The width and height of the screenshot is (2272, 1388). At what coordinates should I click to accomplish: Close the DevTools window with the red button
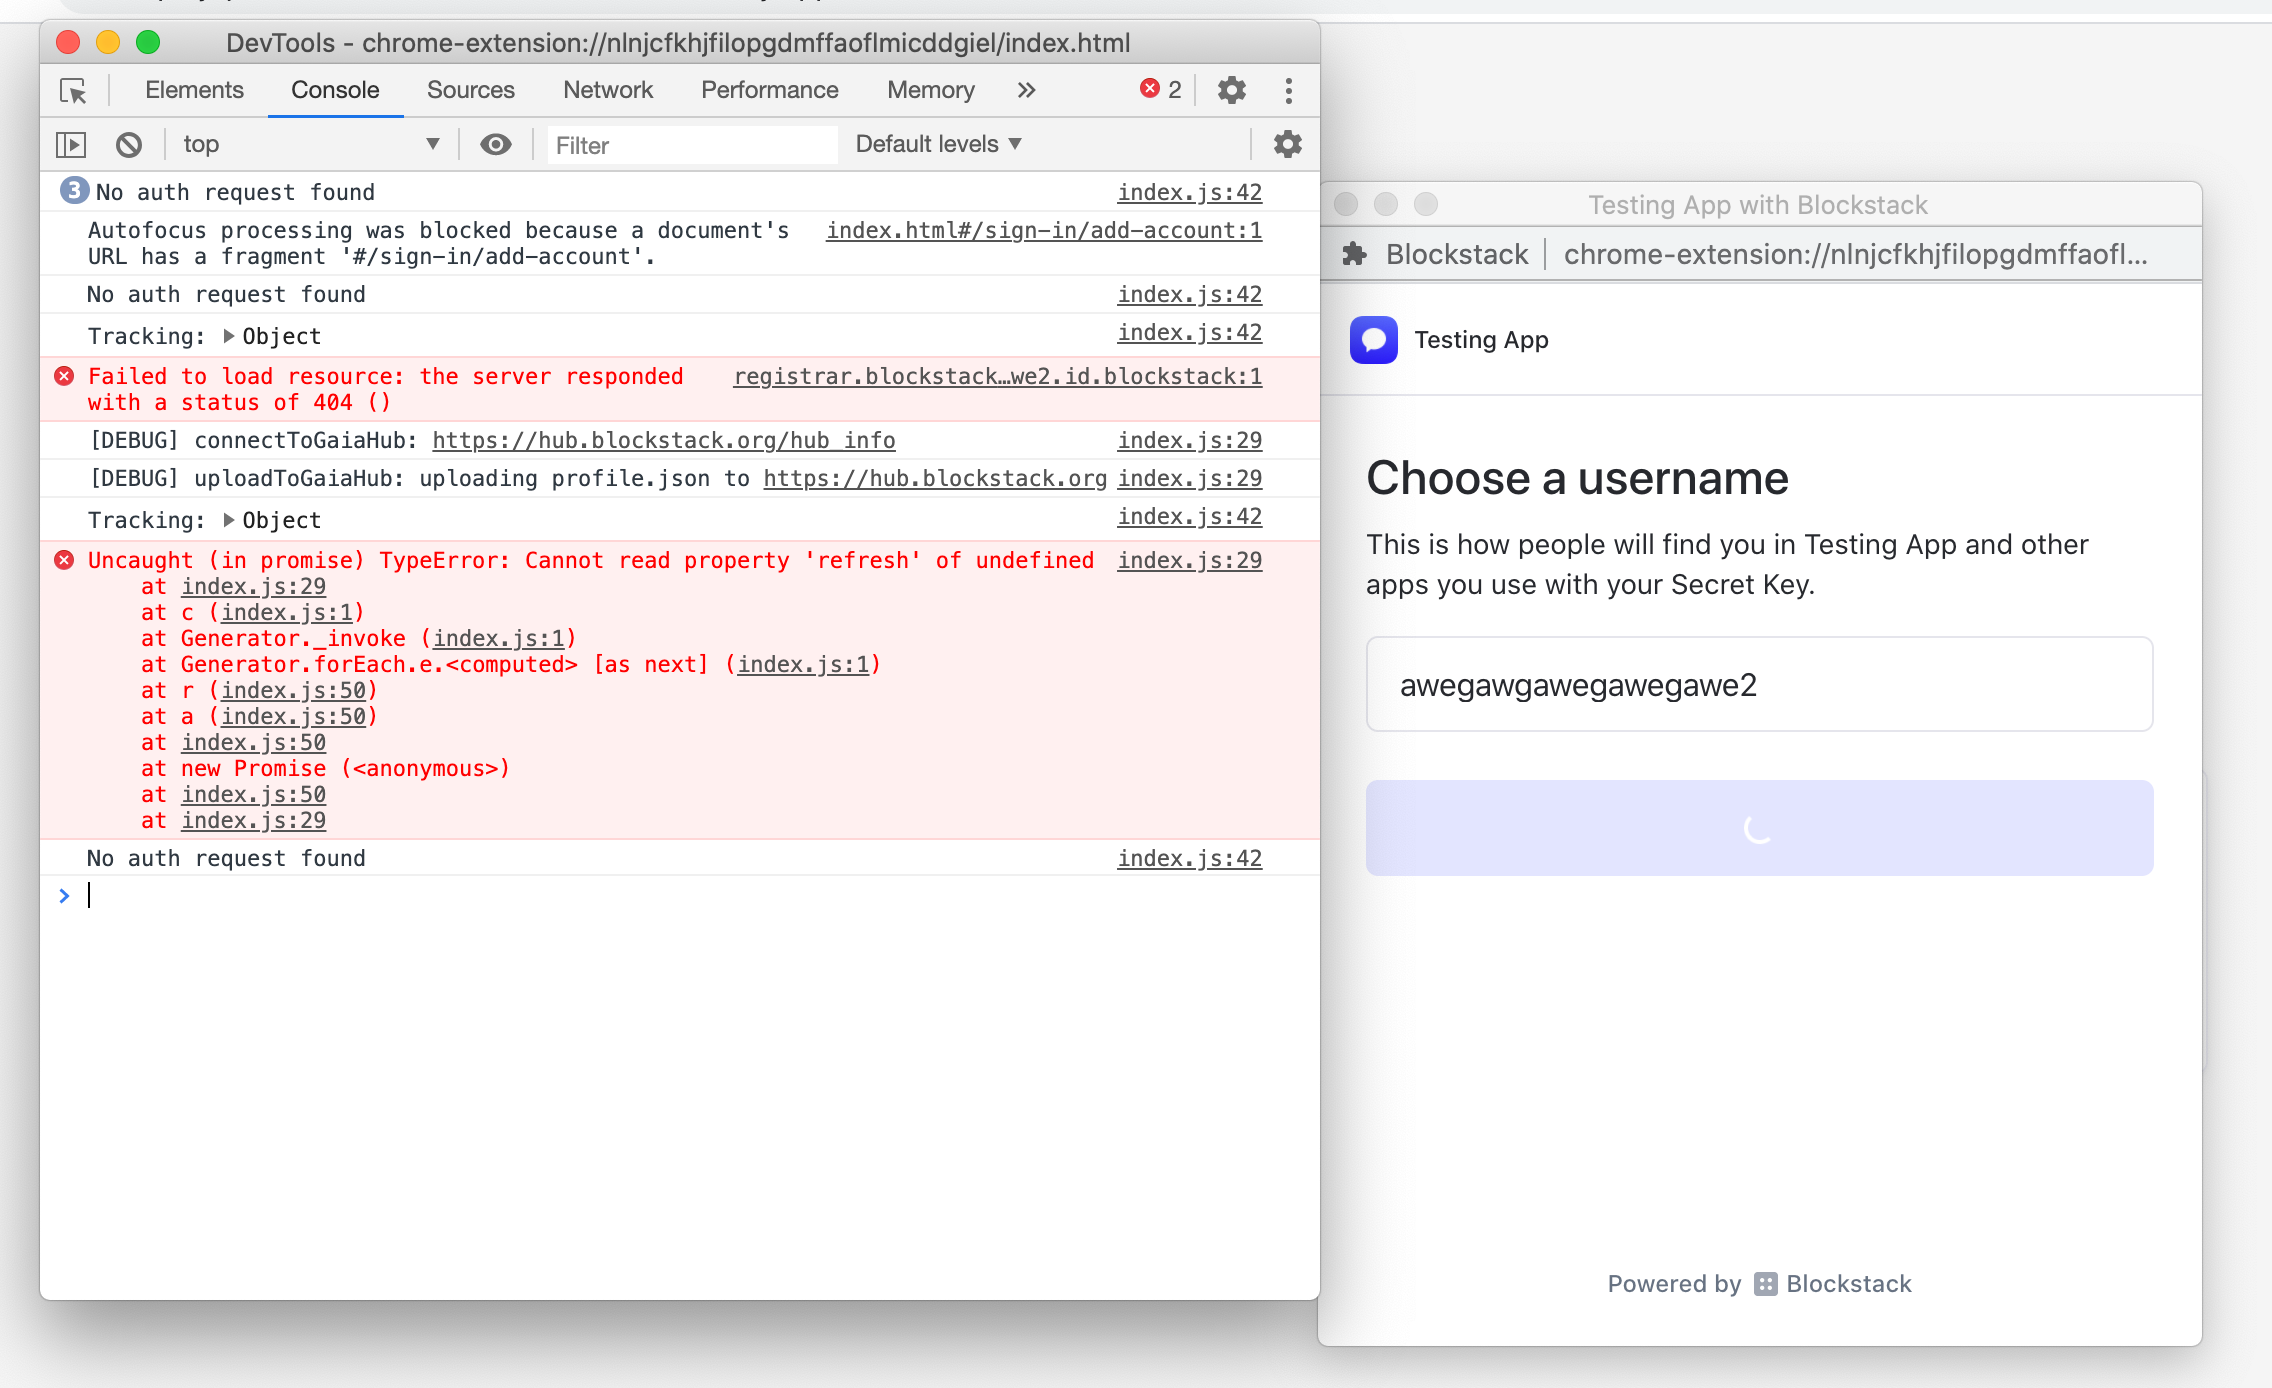pos(68,42)
